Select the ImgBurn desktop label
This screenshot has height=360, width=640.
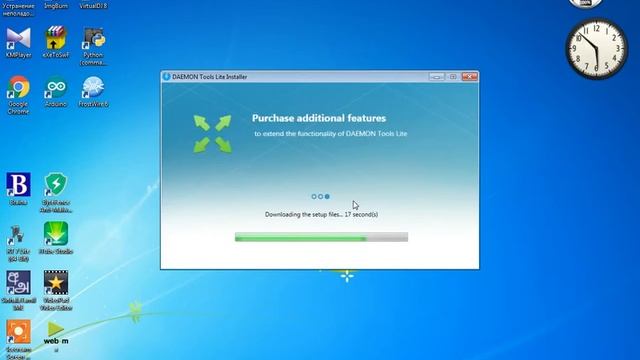[56, 5]
